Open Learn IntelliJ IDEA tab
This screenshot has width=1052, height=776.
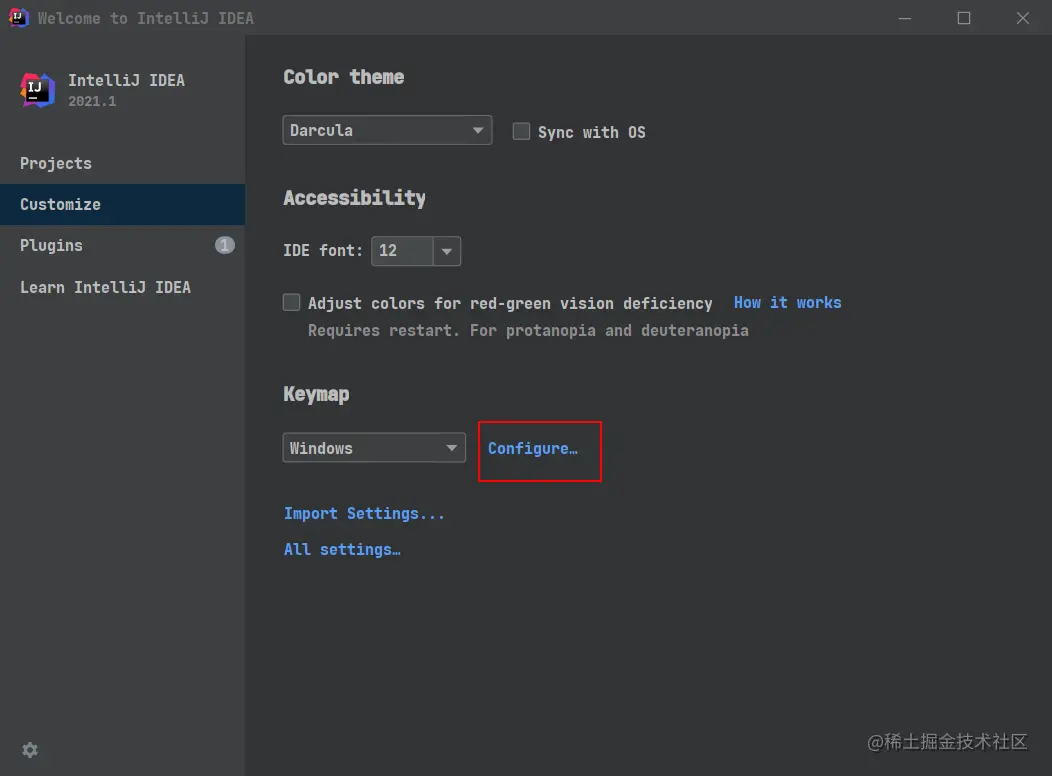point(122,287)
